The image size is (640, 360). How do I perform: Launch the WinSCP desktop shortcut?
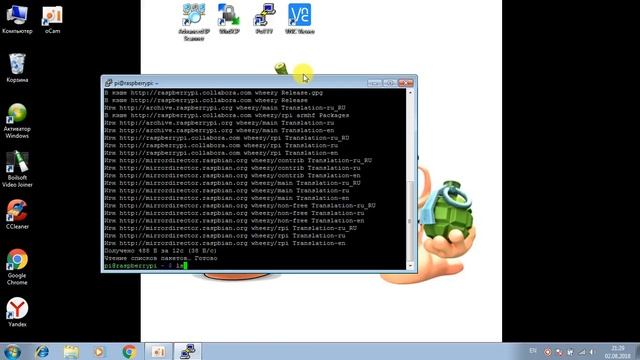coord(229,19)
